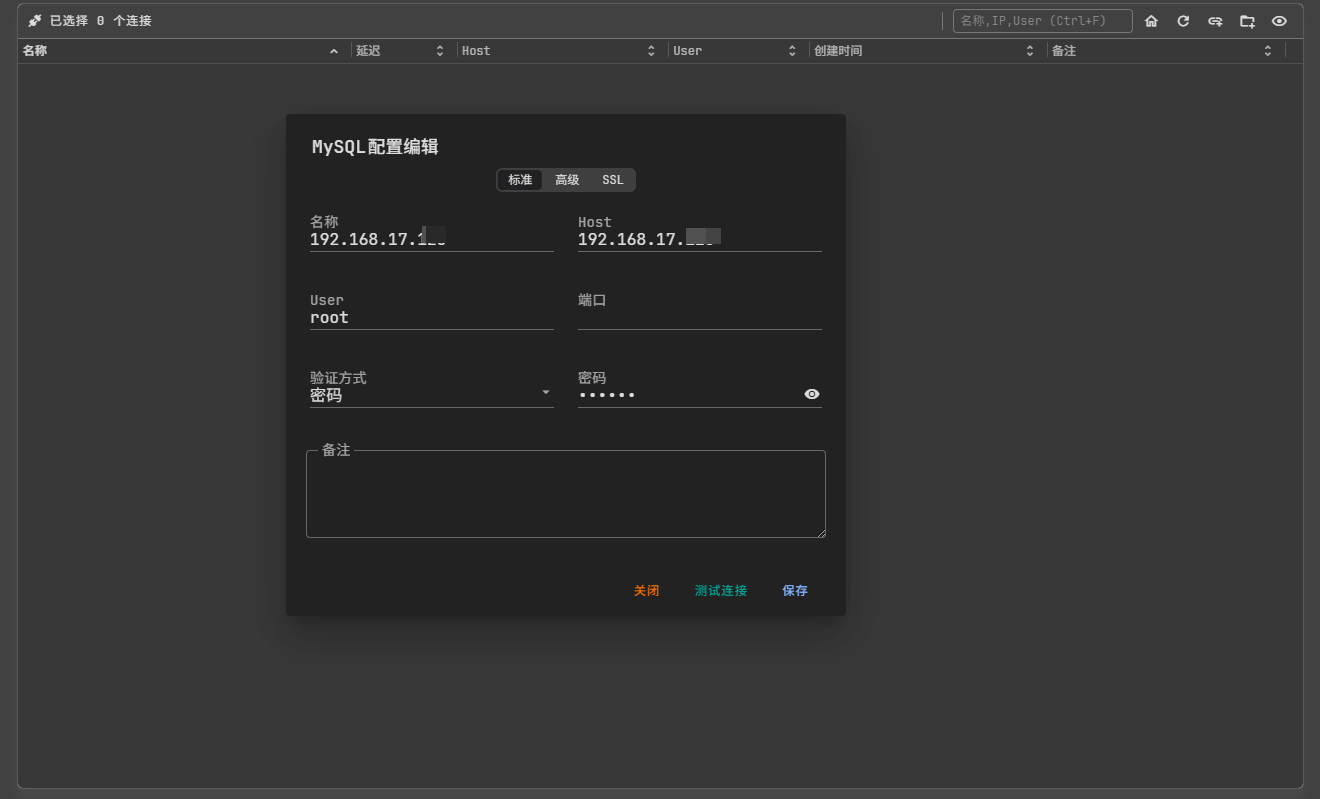The width and height of the screenshot is (1320, 799).
Task: Click the 关闭 button
Action: (x=646, y=591)
